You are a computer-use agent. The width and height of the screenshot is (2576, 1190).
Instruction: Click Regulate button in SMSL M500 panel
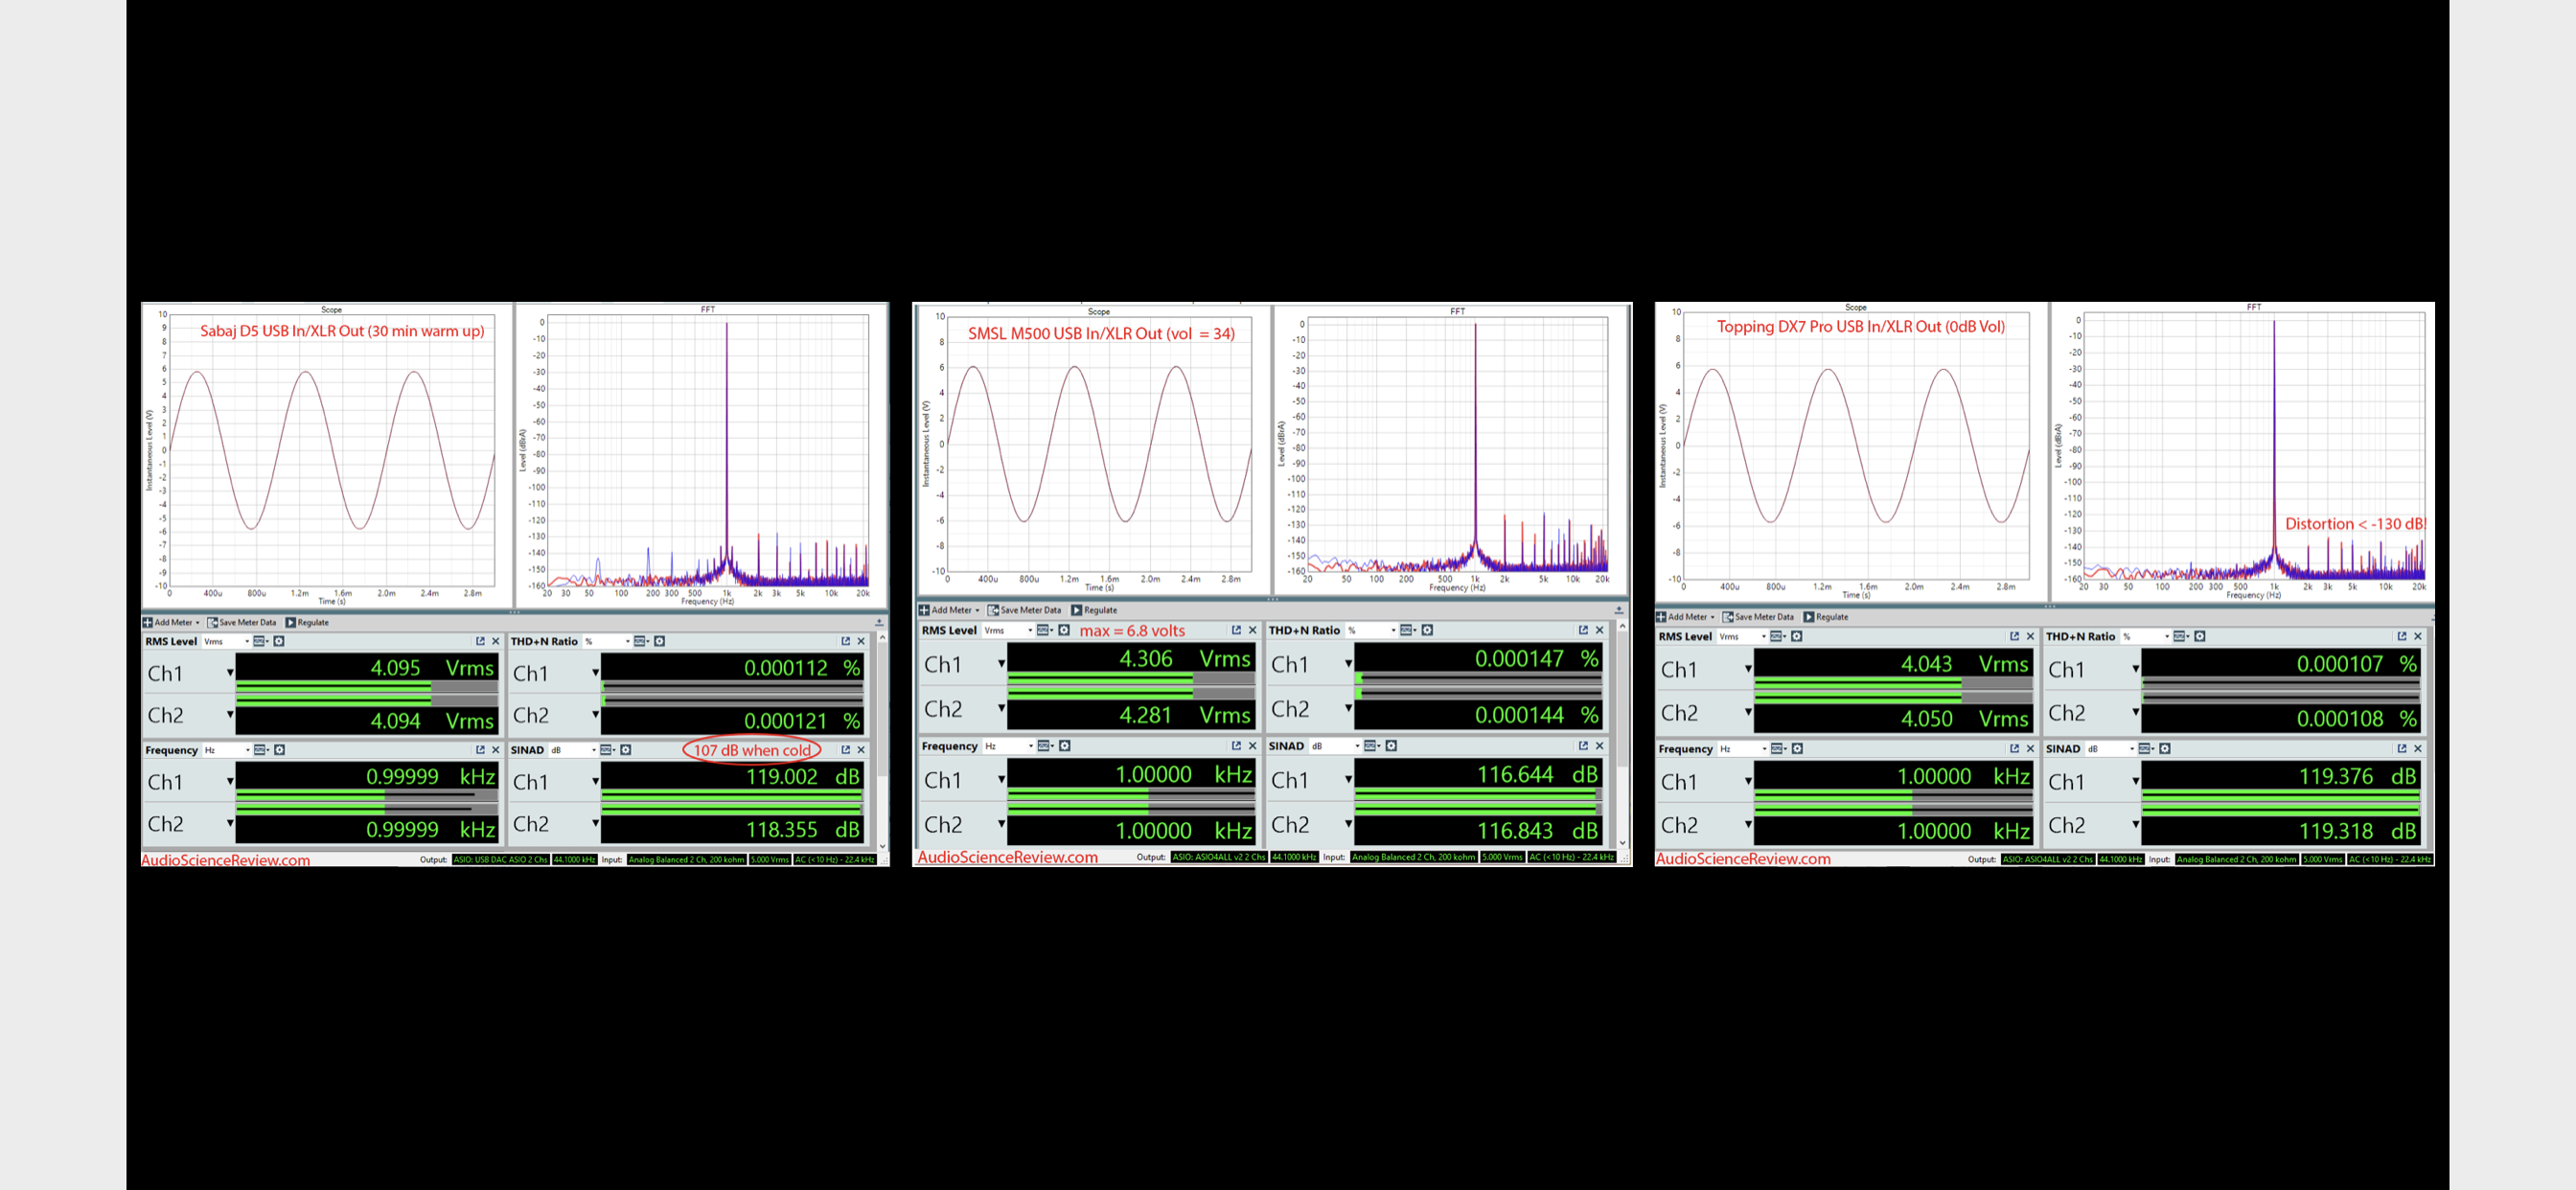[1094, 610]
